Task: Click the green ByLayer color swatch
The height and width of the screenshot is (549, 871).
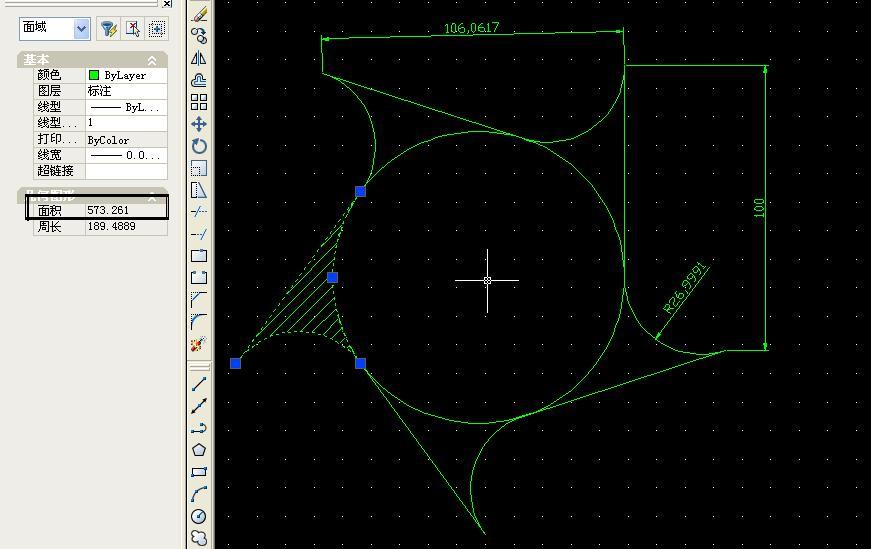Action: pyautogui.click(x=93, y=75)
